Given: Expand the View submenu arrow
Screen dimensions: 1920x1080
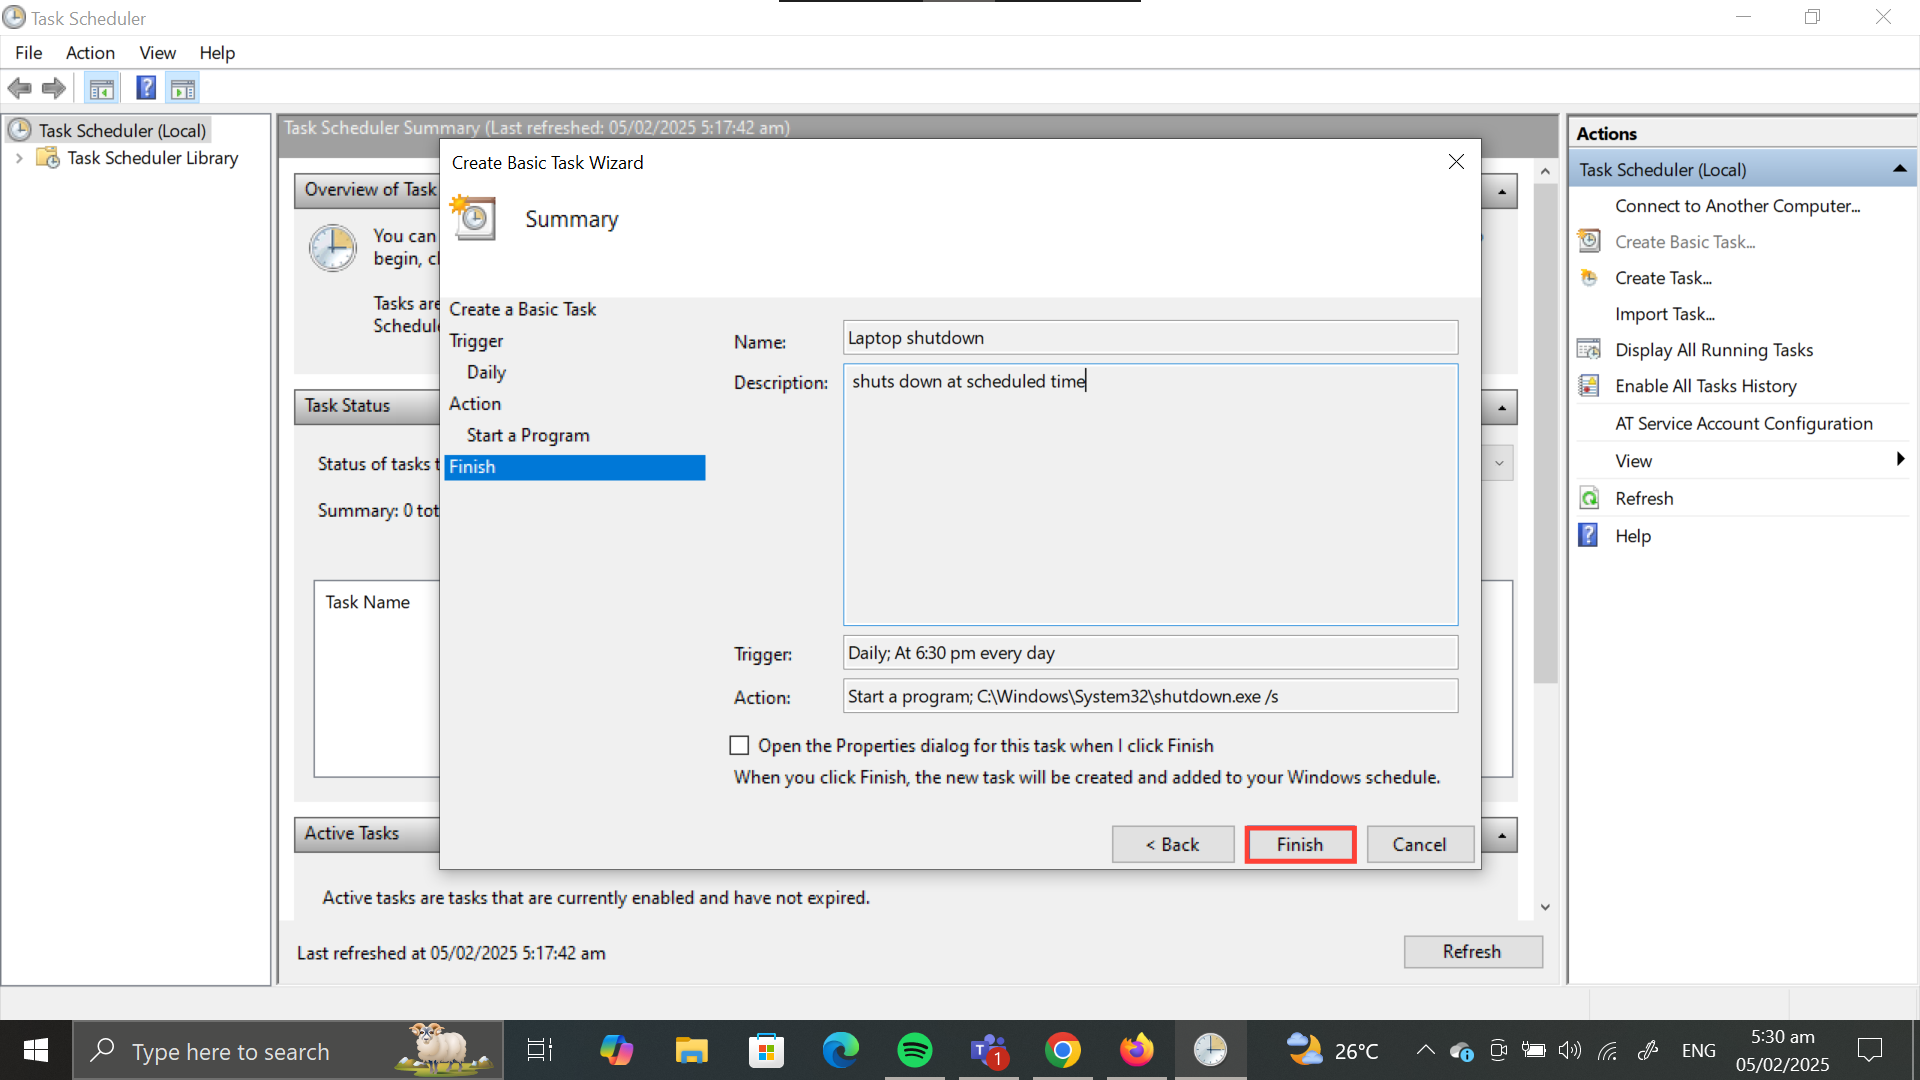Looking at the screenshot, I should tap(1899, 460).
